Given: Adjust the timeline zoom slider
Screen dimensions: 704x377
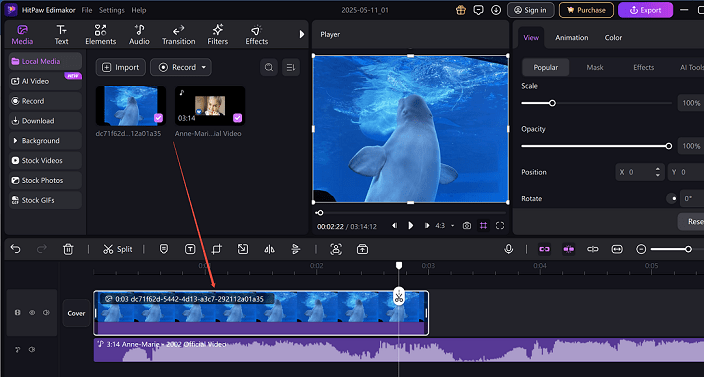Looking at the screenshot, I should pos(687,249).
